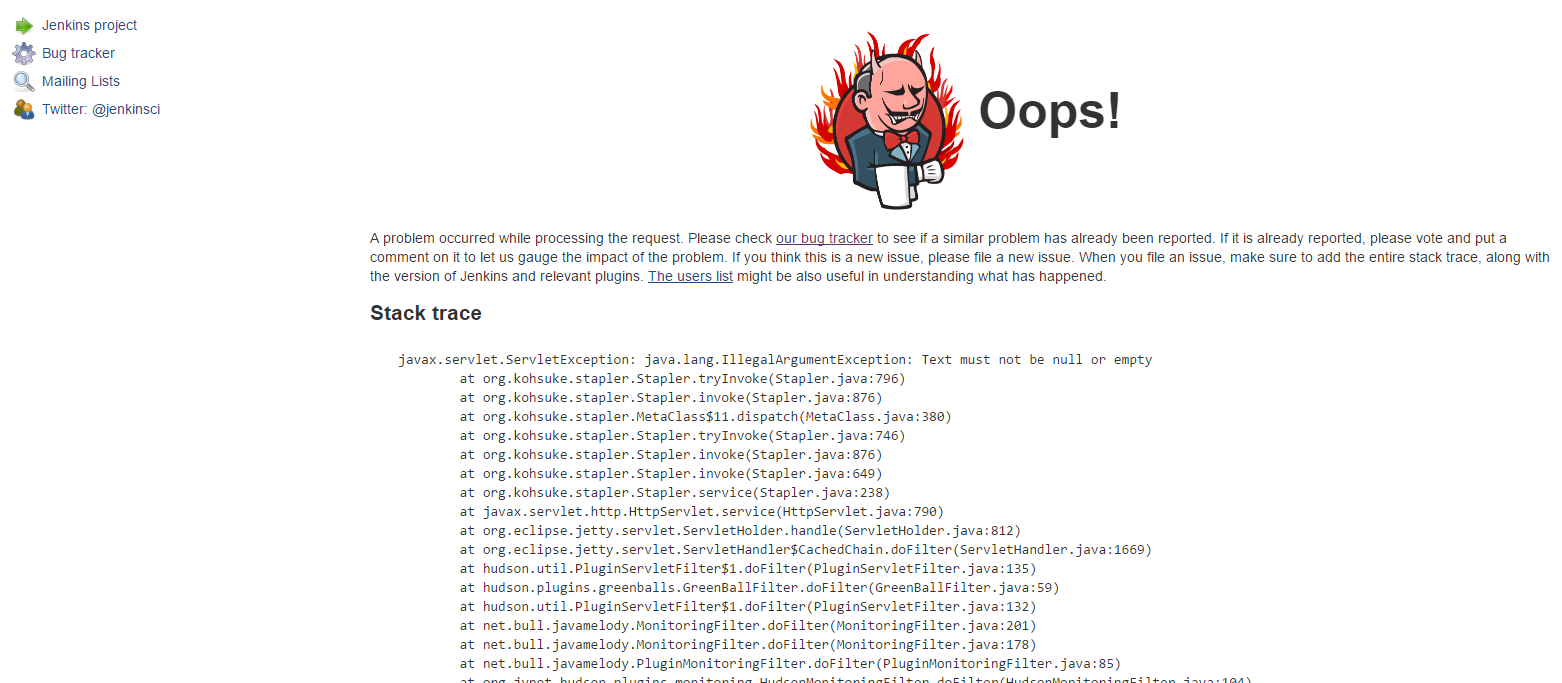Open the Bug tracker sidebar link

coord(78,53)
